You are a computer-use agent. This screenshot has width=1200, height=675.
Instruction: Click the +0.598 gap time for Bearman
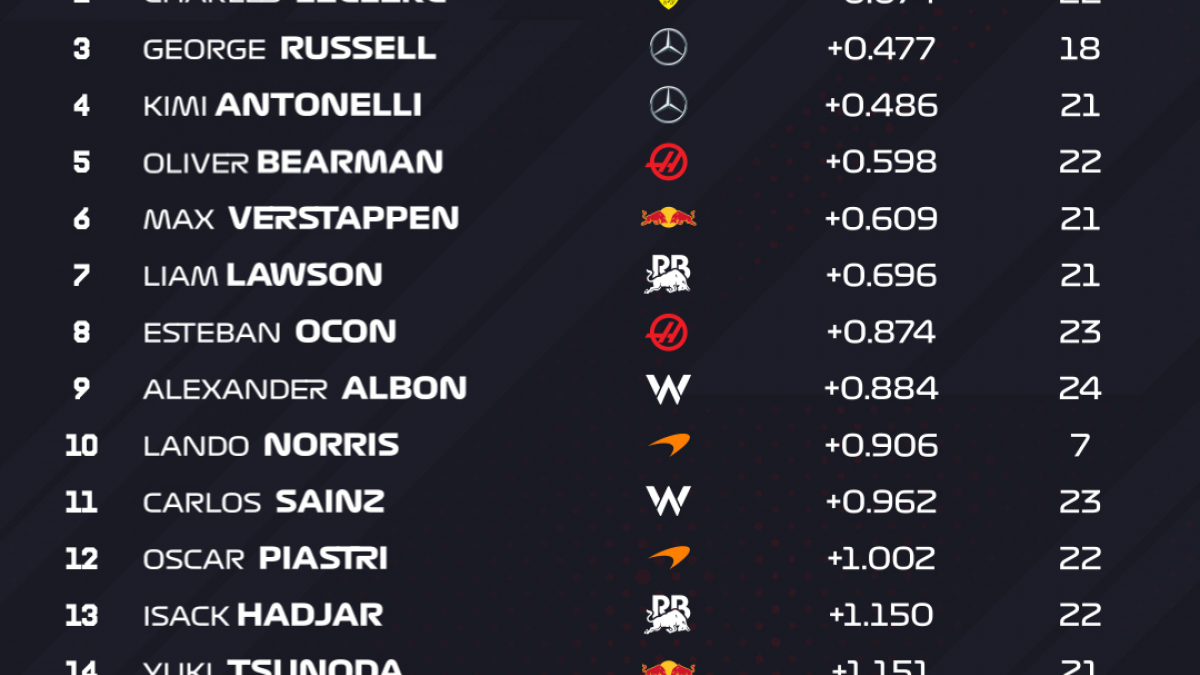coord(881,162)
